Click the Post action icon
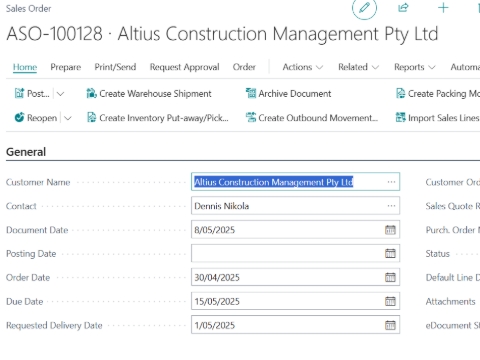The width and height of the screenshot is (480, 360). click(19, 93)
